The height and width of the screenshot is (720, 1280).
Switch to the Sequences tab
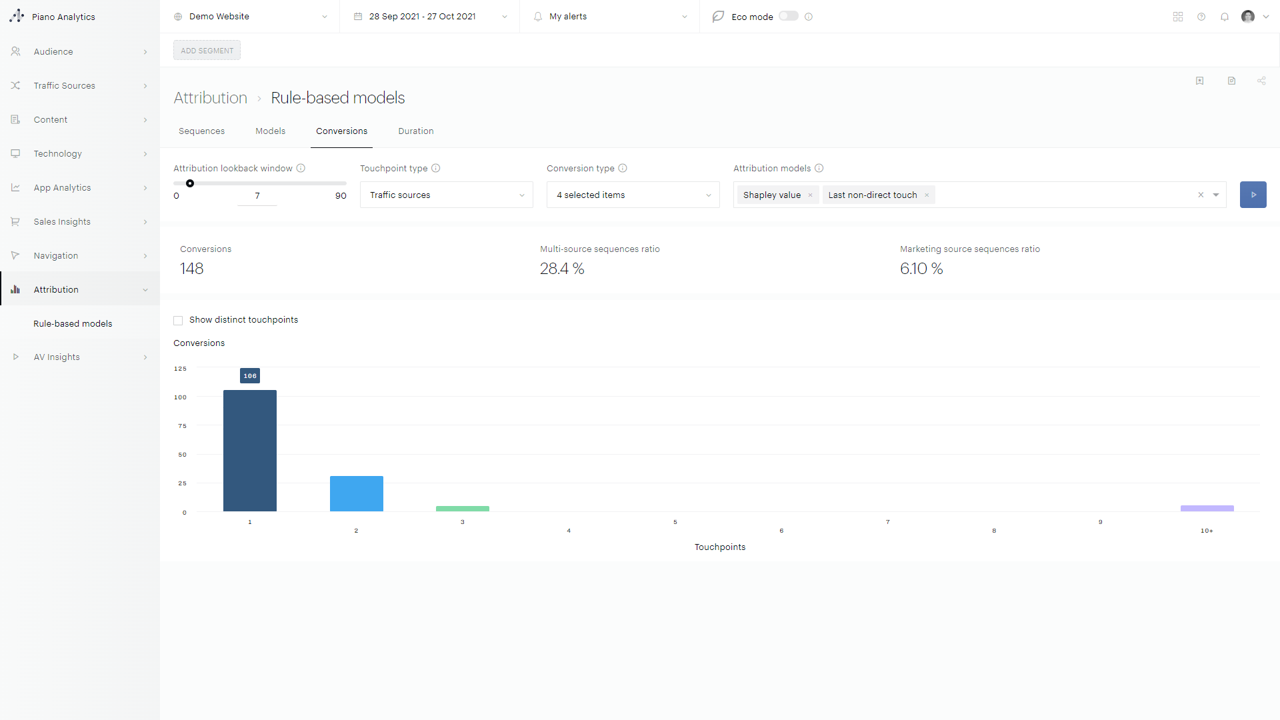(201, 131)
